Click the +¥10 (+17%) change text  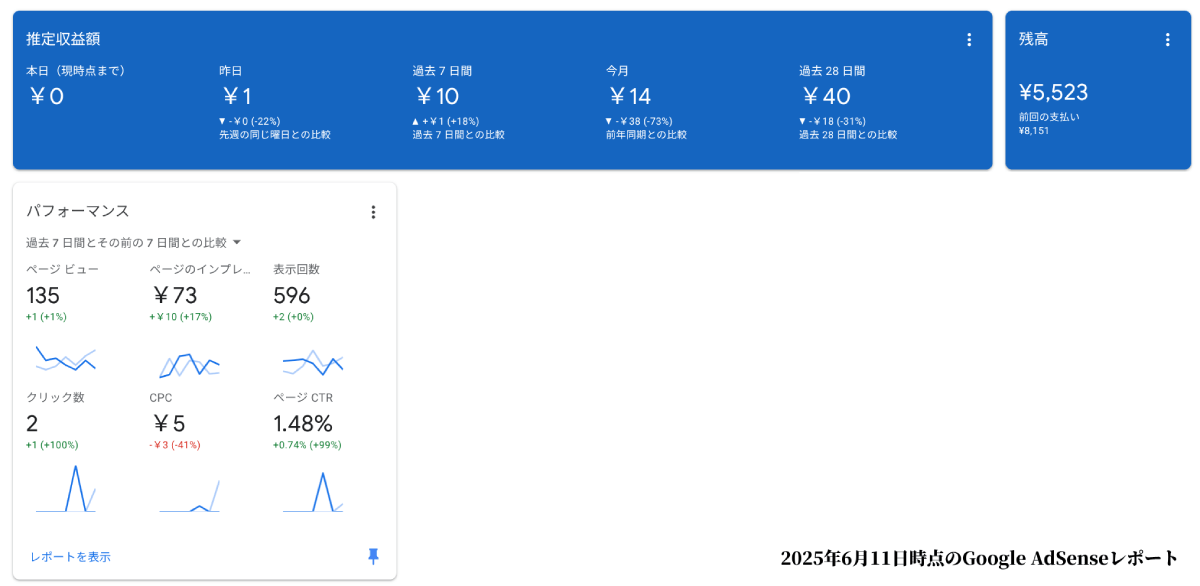181,317
